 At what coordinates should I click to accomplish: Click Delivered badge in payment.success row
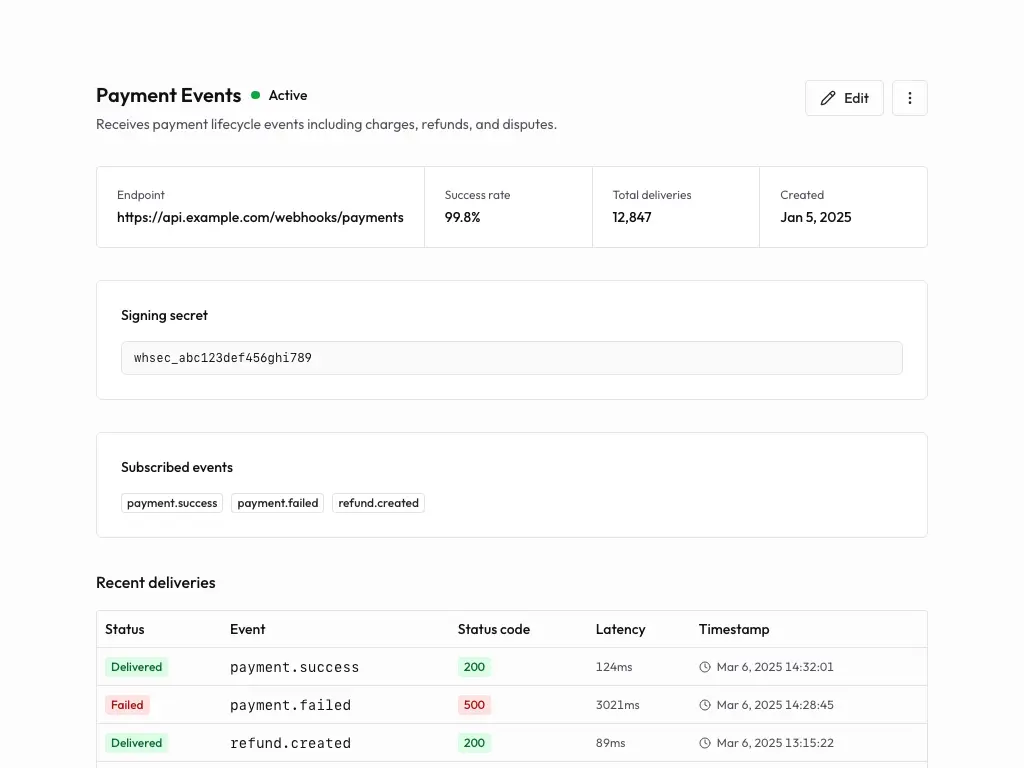136,667
